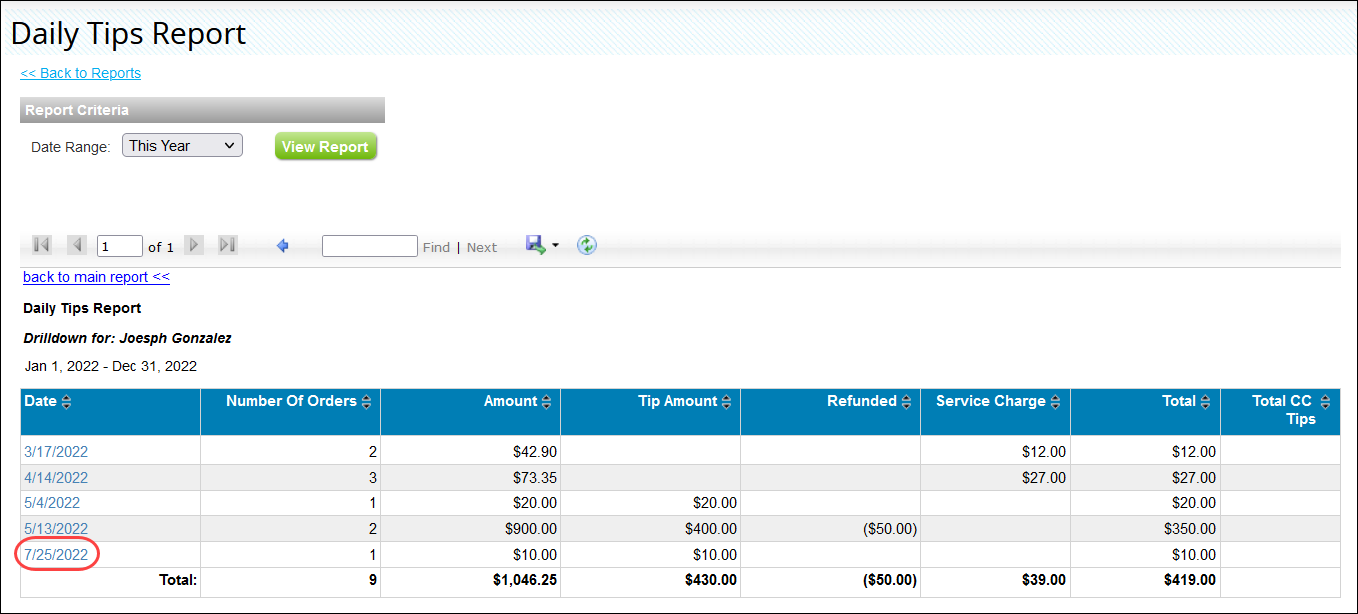The height and width of the screenshot is (614, 1358).
Task: Open the 4/14/2022 date link
Action: click(x=56, y=478)
